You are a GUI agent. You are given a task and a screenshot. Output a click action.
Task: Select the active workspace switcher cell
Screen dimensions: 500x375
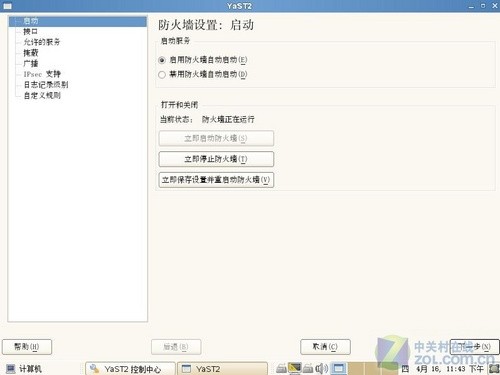[x=338, y=369]
